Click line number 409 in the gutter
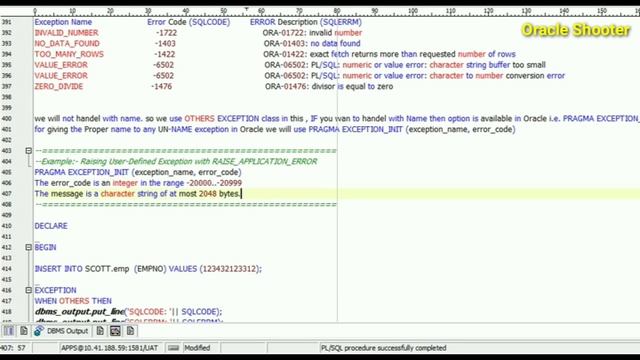The width and height of the screenshot is (640, 360). pos(7,215)
